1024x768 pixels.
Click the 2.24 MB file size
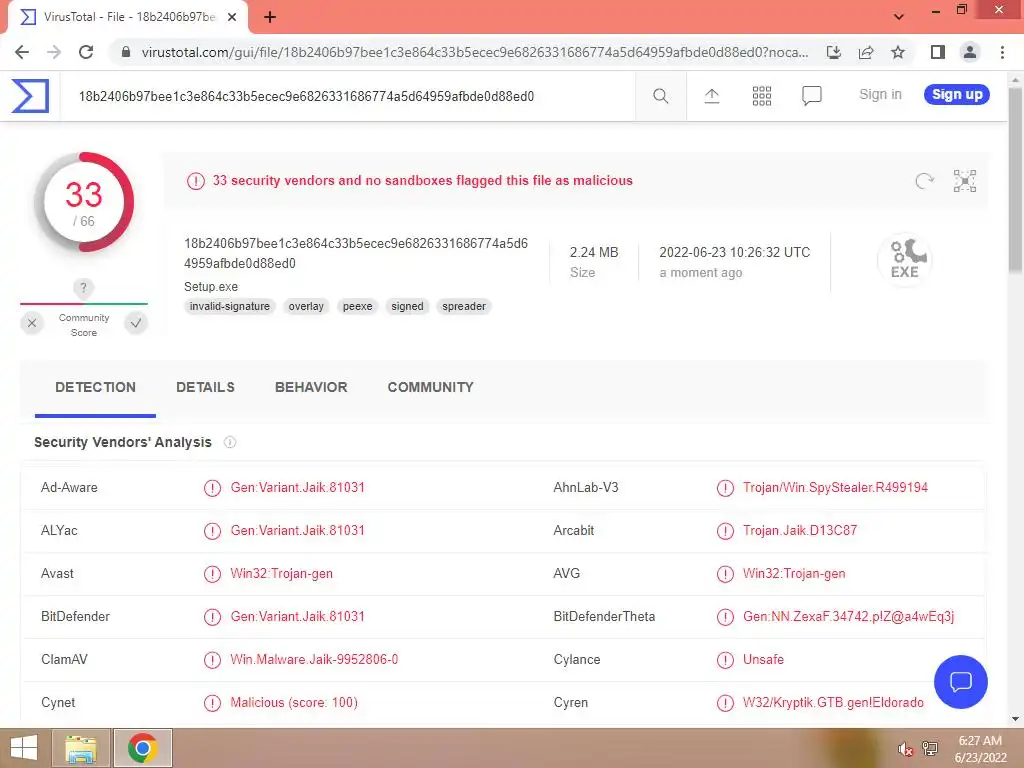pos(594,252)
